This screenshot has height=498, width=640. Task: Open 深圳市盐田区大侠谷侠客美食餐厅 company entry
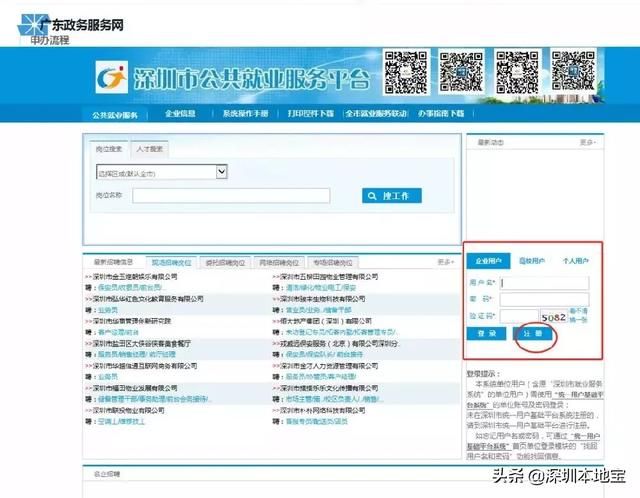(141, 343)
